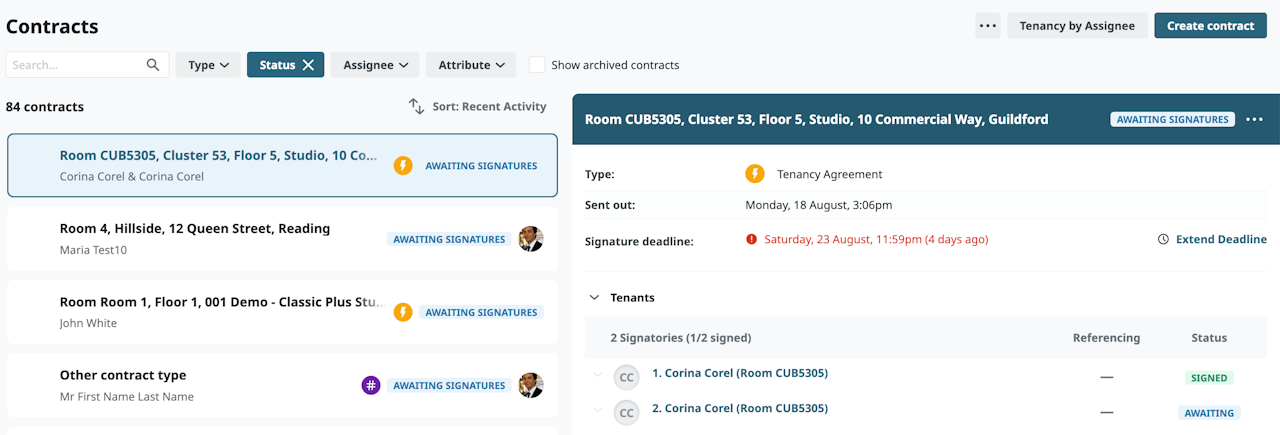The image size is (1280, 435).
Task: Click the Create contract button
Action: 1210,26
